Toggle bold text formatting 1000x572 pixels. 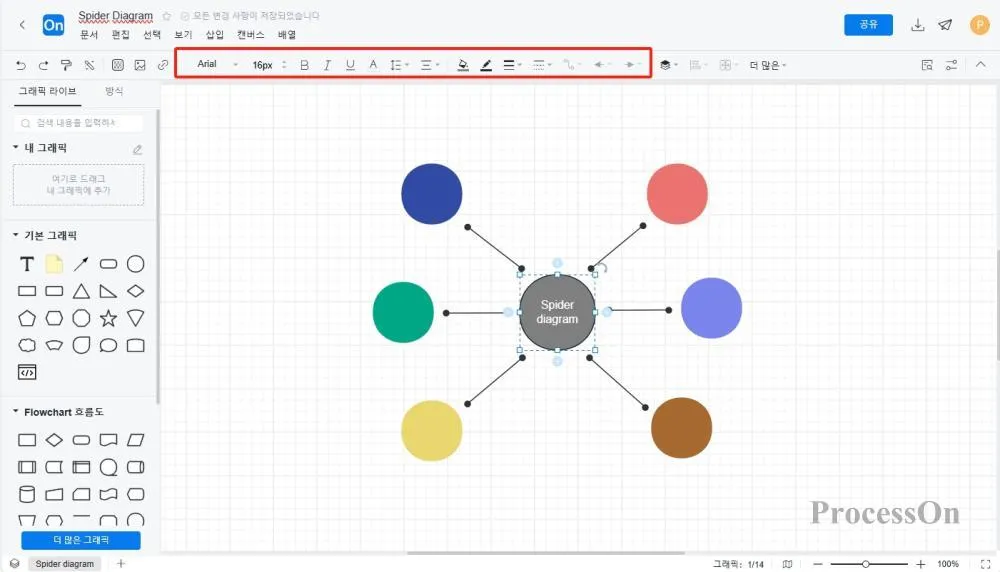pos(304,65)
